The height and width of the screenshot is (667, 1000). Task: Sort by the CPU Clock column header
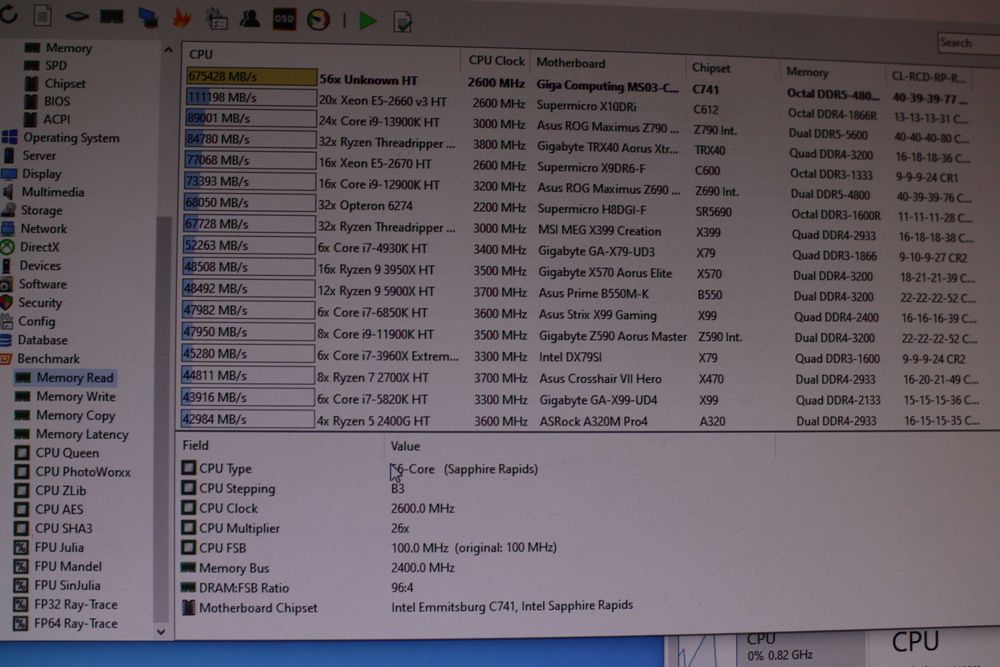click(496, 61)
